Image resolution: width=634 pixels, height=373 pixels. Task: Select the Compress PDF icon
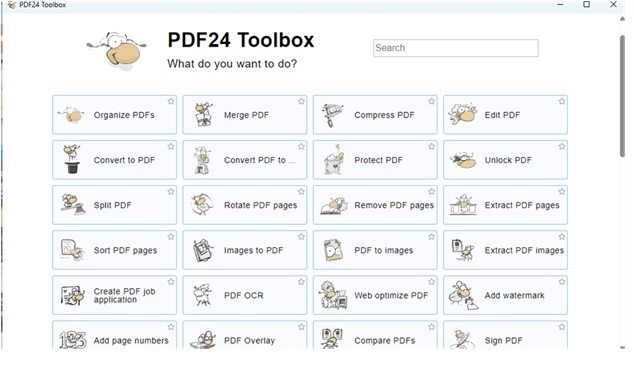332,115
